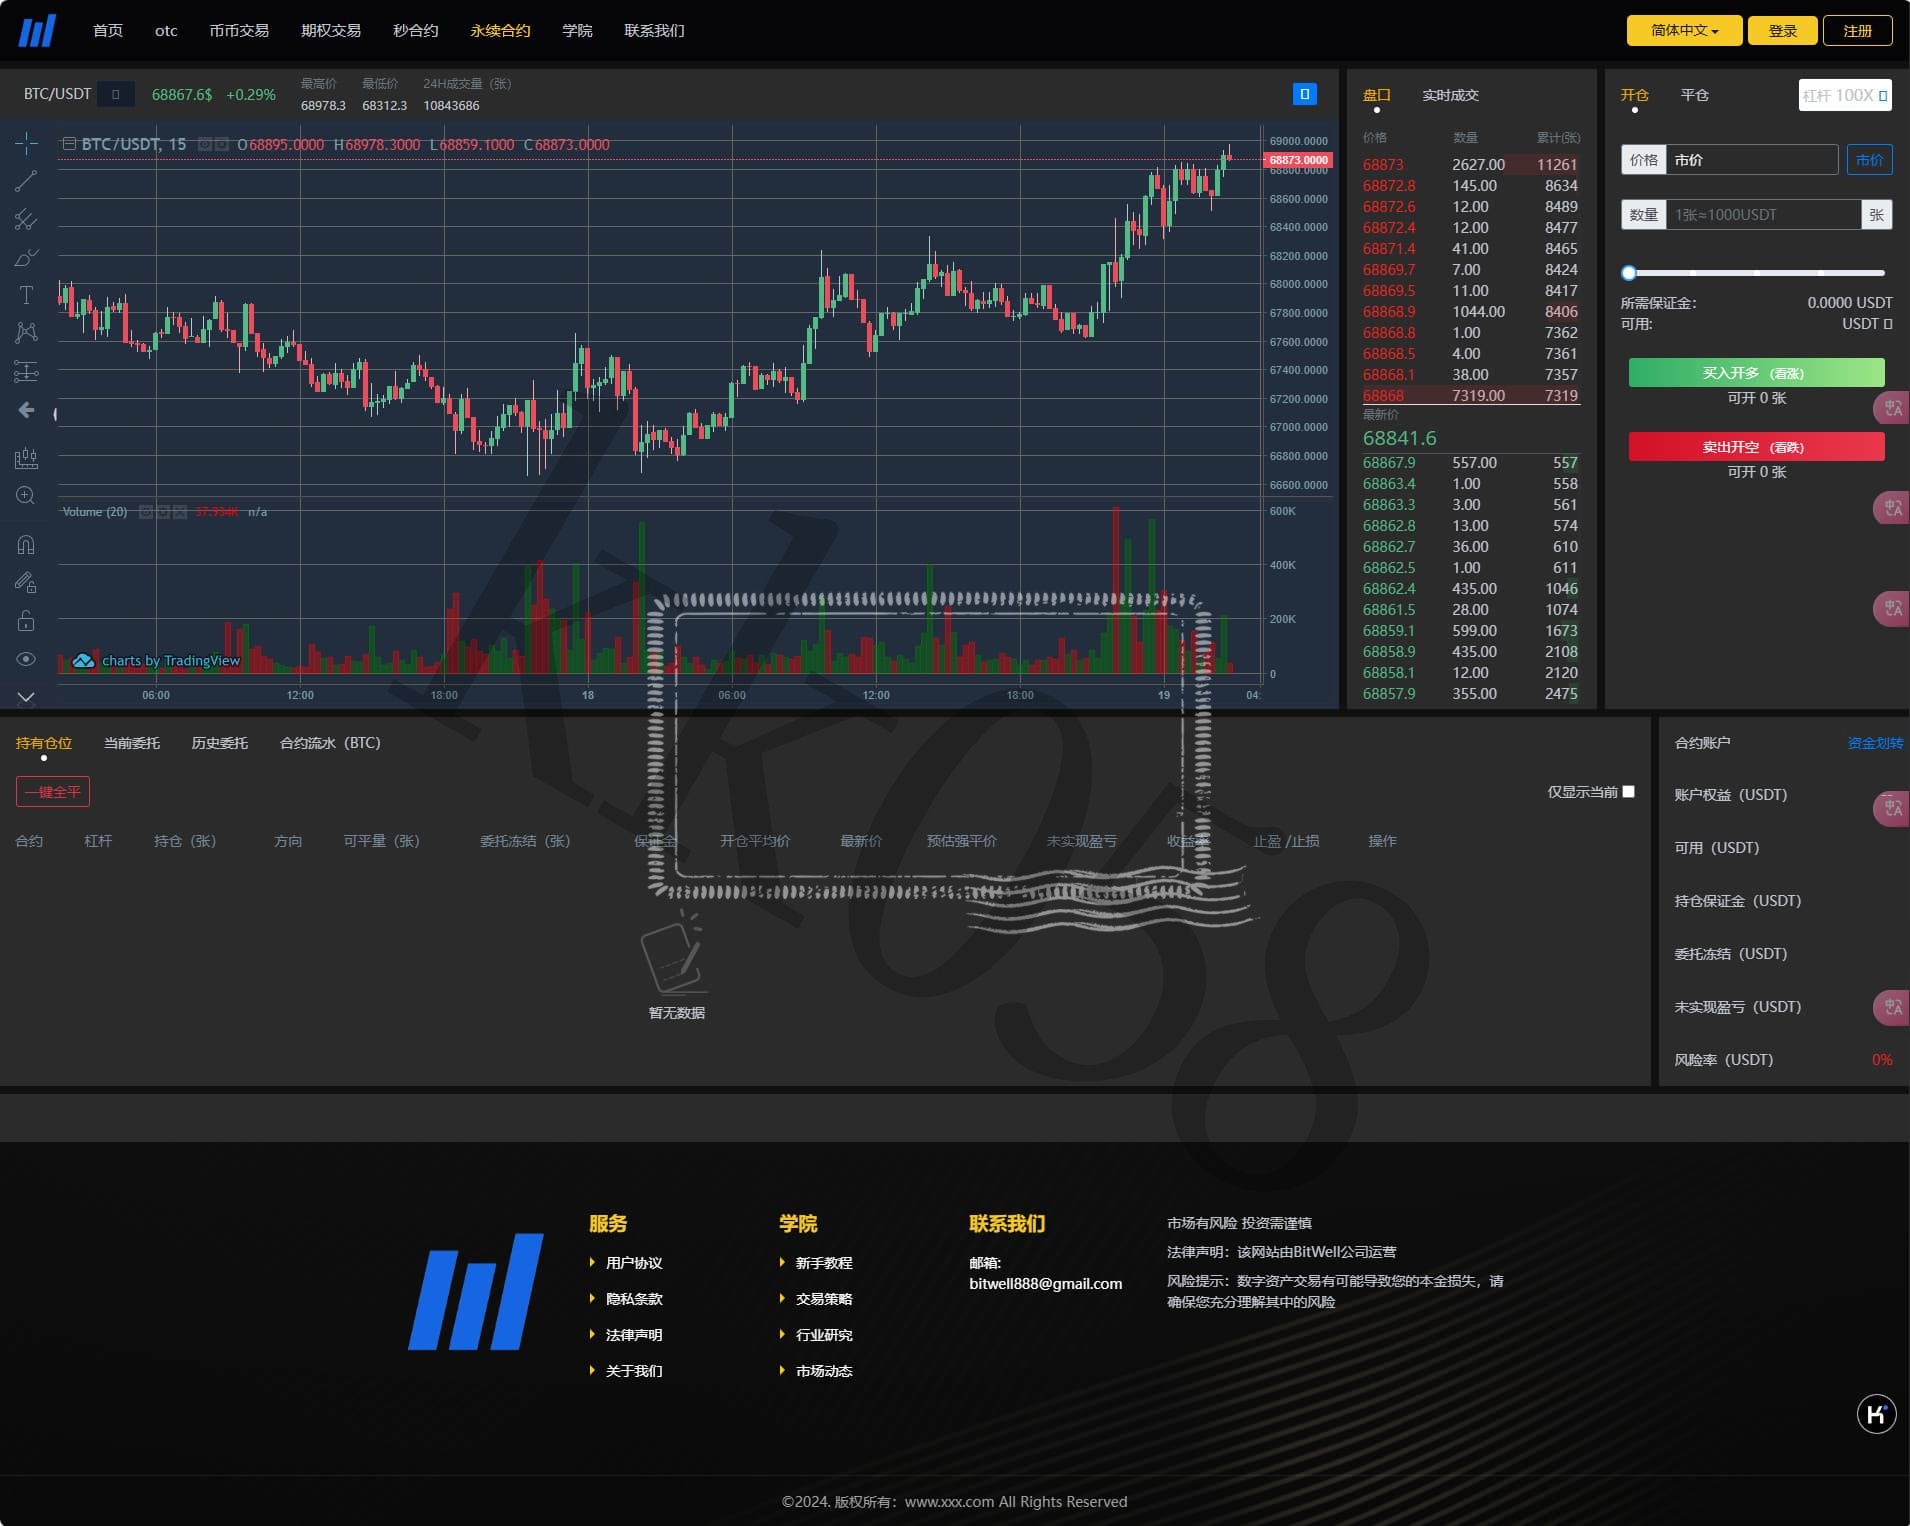Toggle the blue 市价 market price button
Image resolution: width=1910 pixels, height=1526 pixels.
[x=1869, y=160]
